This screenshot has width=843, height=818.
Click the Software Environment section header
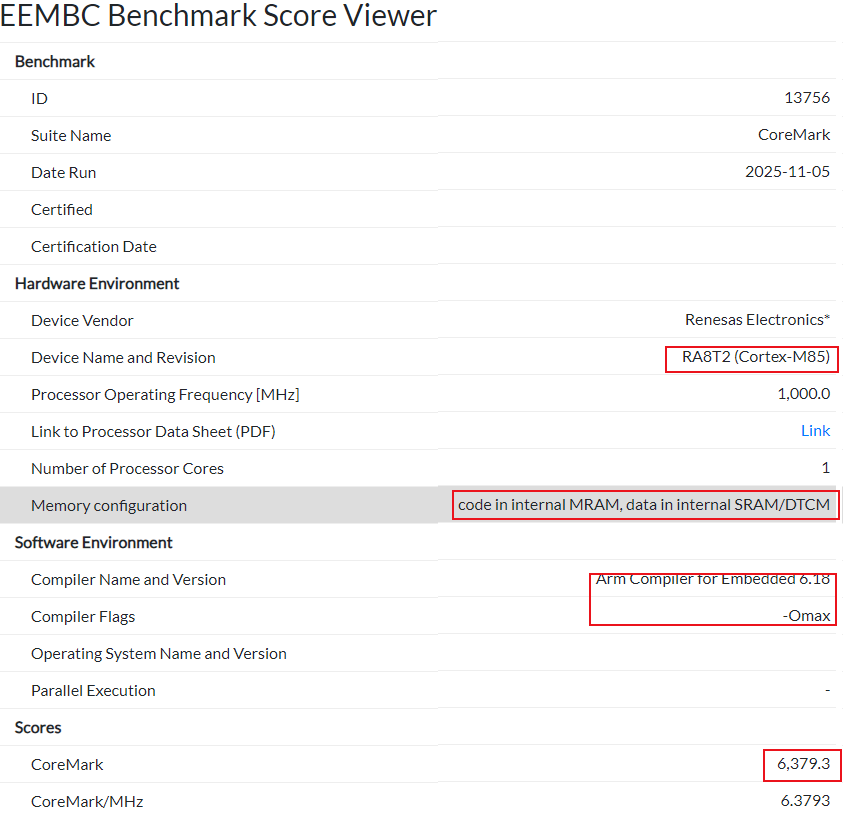coord(94,542)
